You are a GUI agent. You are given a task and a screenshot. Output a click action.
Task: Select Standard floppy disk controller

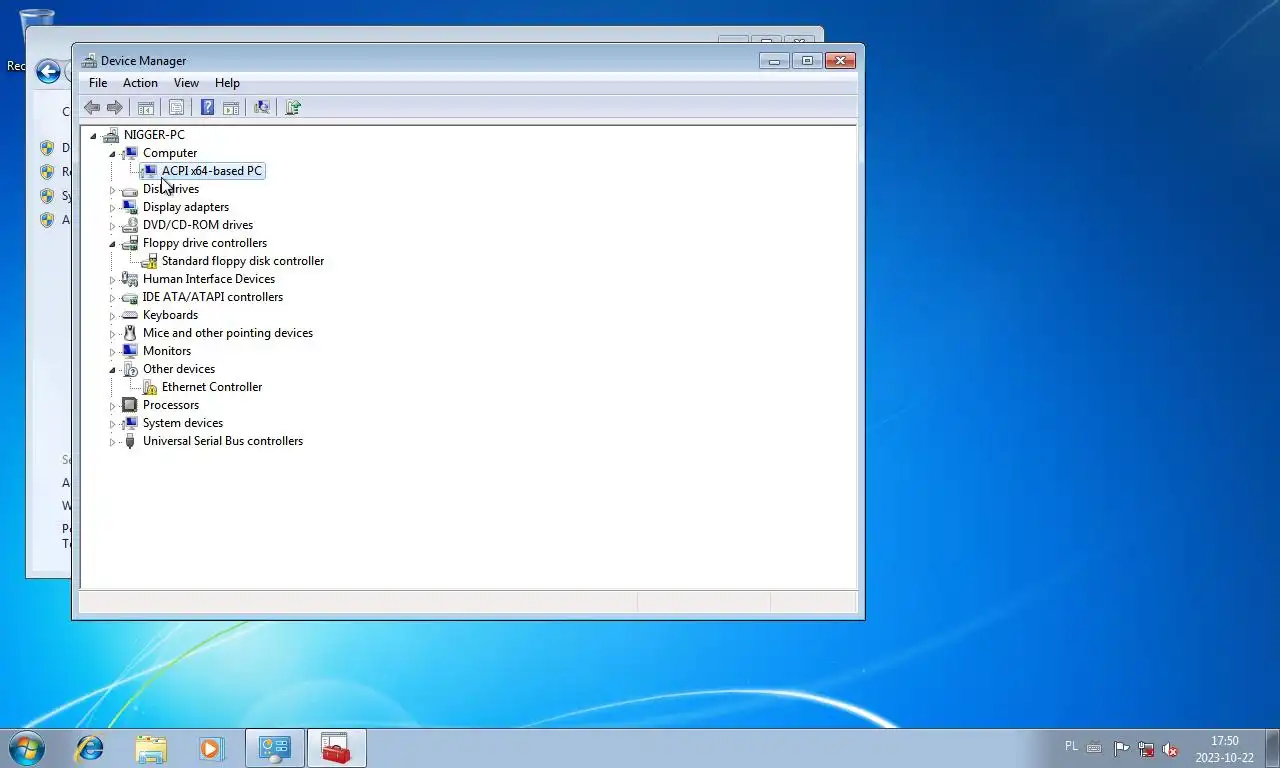click(x=243, y=261)
